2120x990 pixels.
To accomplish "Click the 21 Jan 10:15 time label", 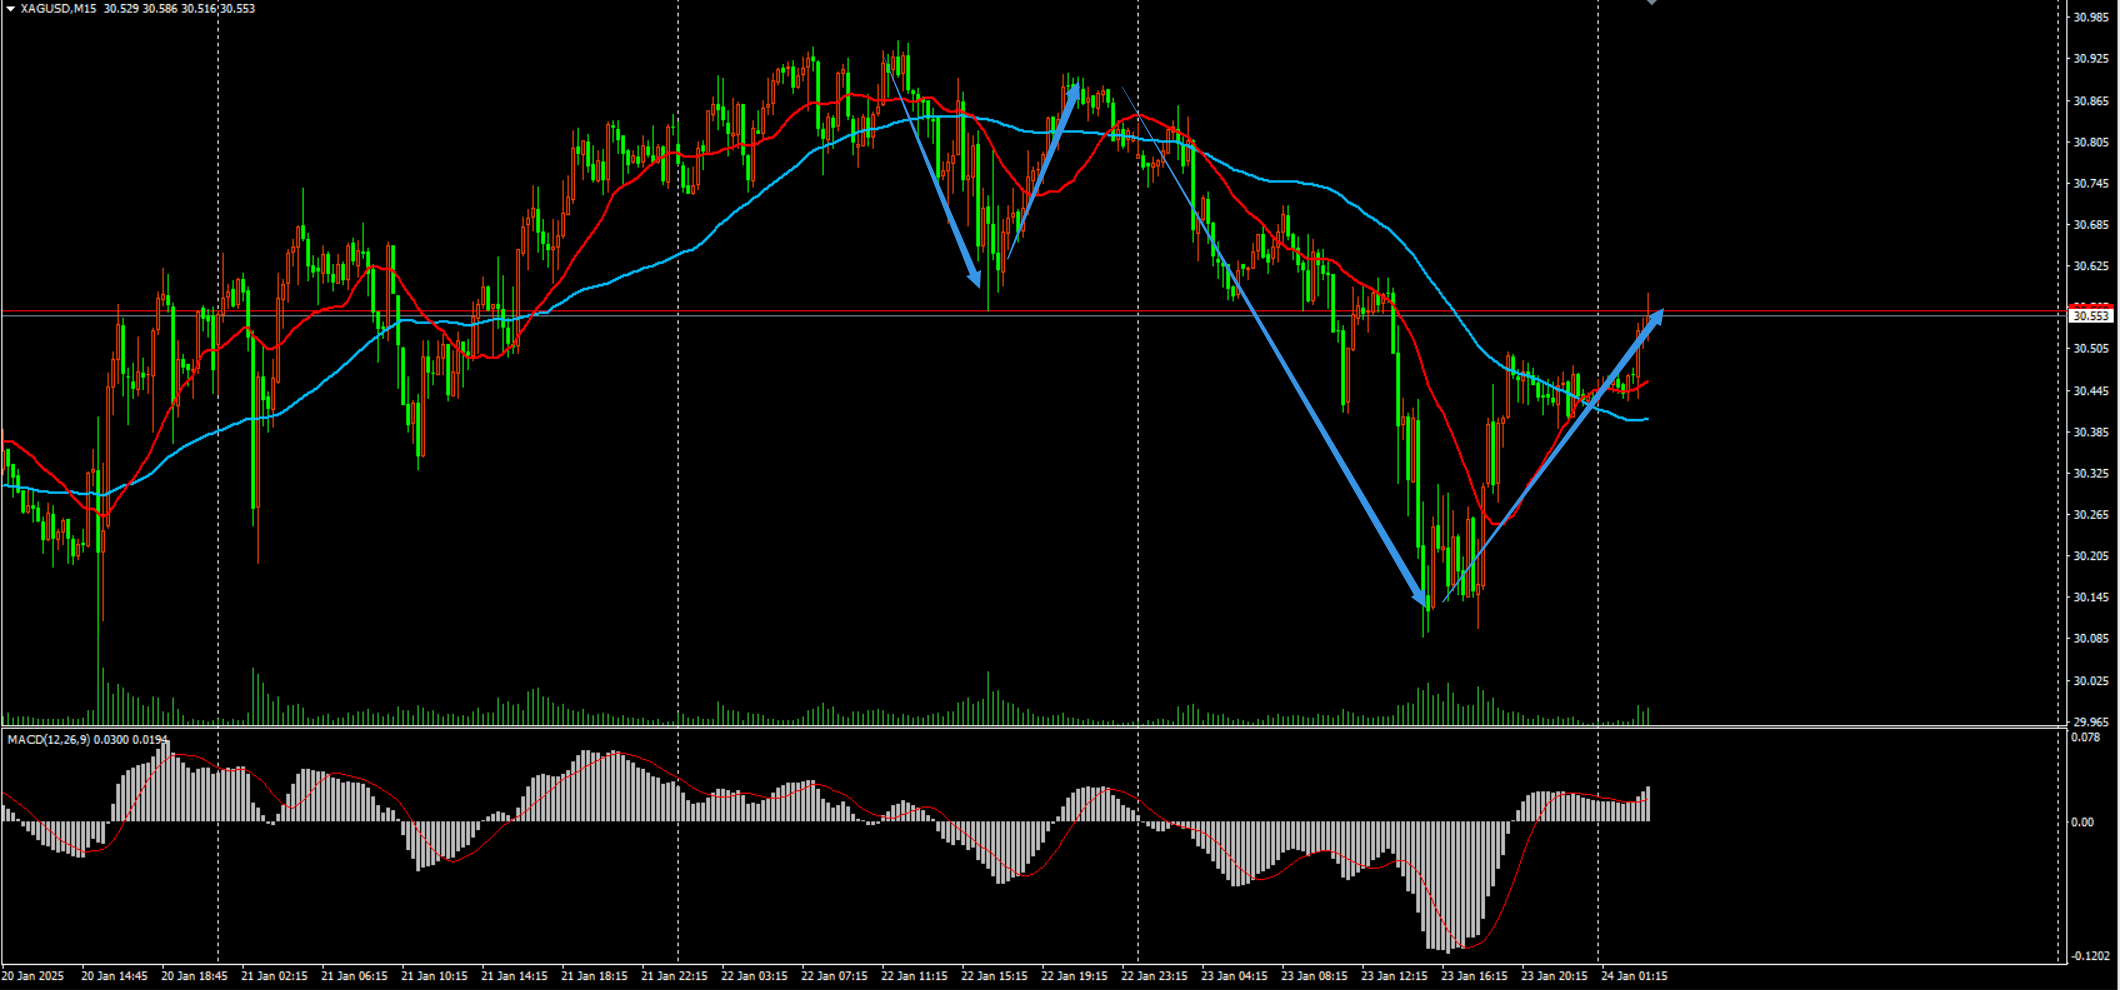I will click(434, 975).
